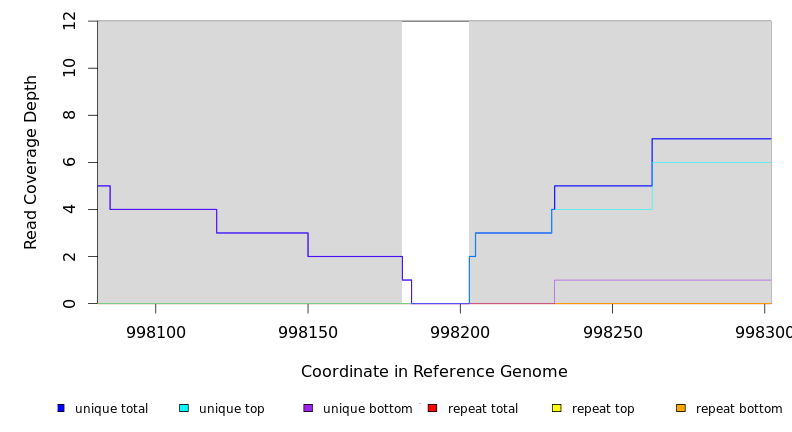Click the 'unique top' legend text
Viewport: 792px width, 432px height.
(231, 409)
